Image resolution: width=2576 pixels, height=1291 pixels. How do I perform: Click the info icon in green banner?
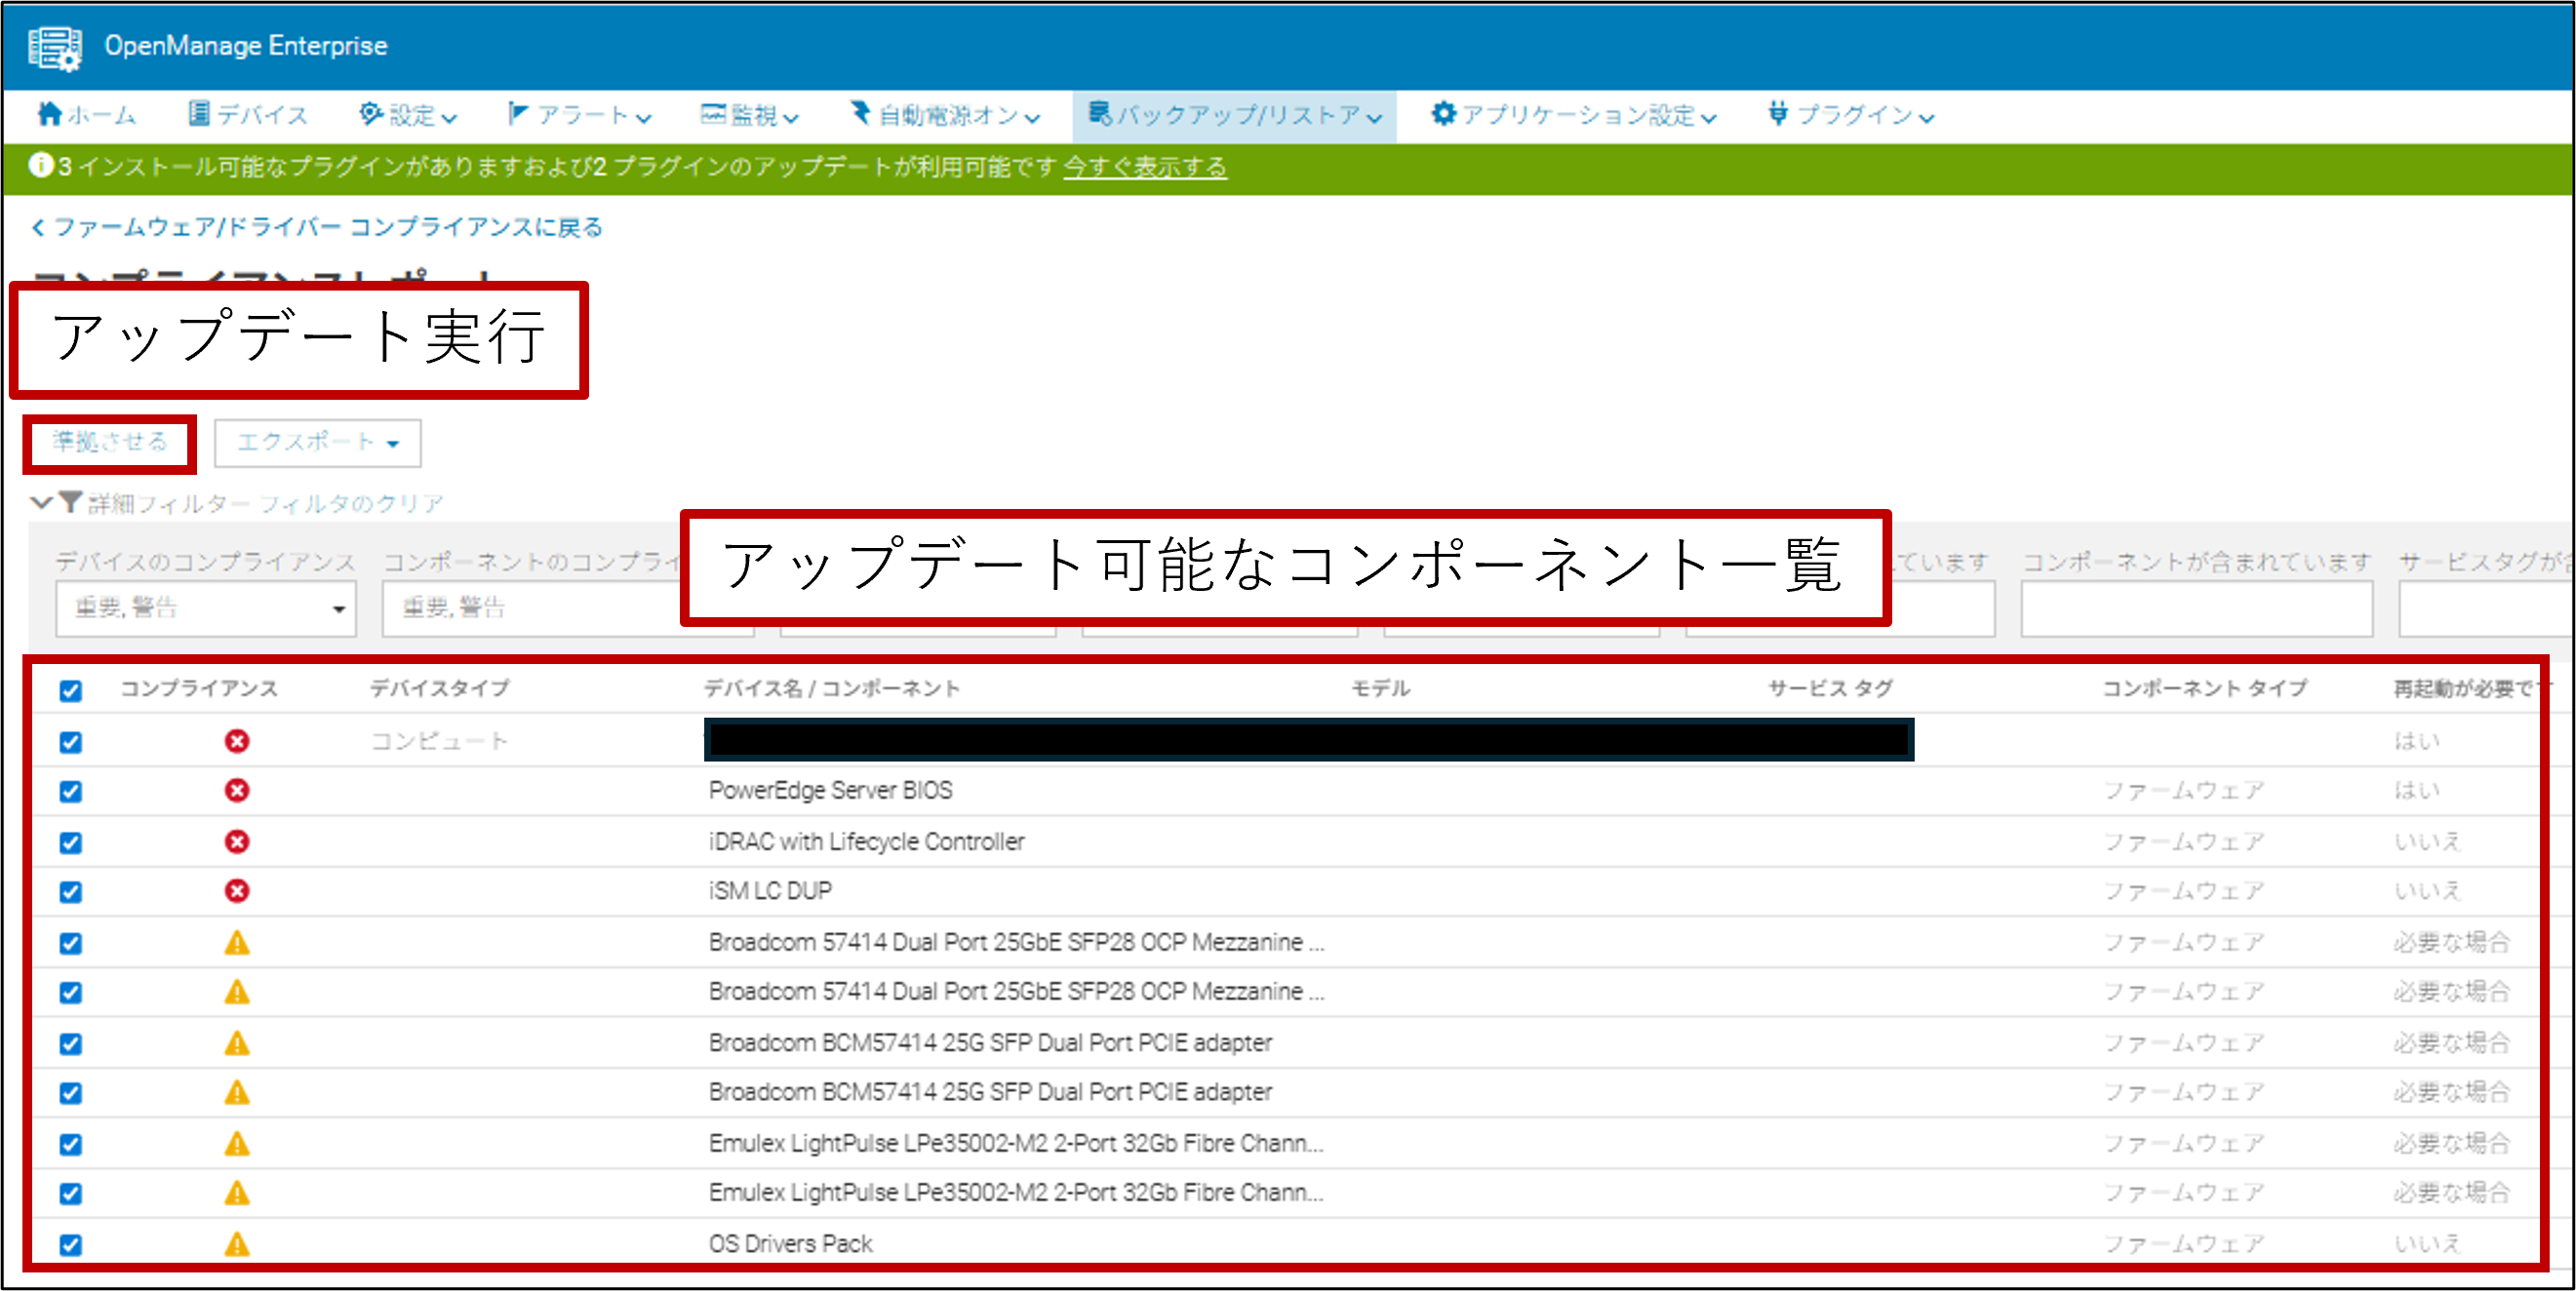(x=40, y=165)
